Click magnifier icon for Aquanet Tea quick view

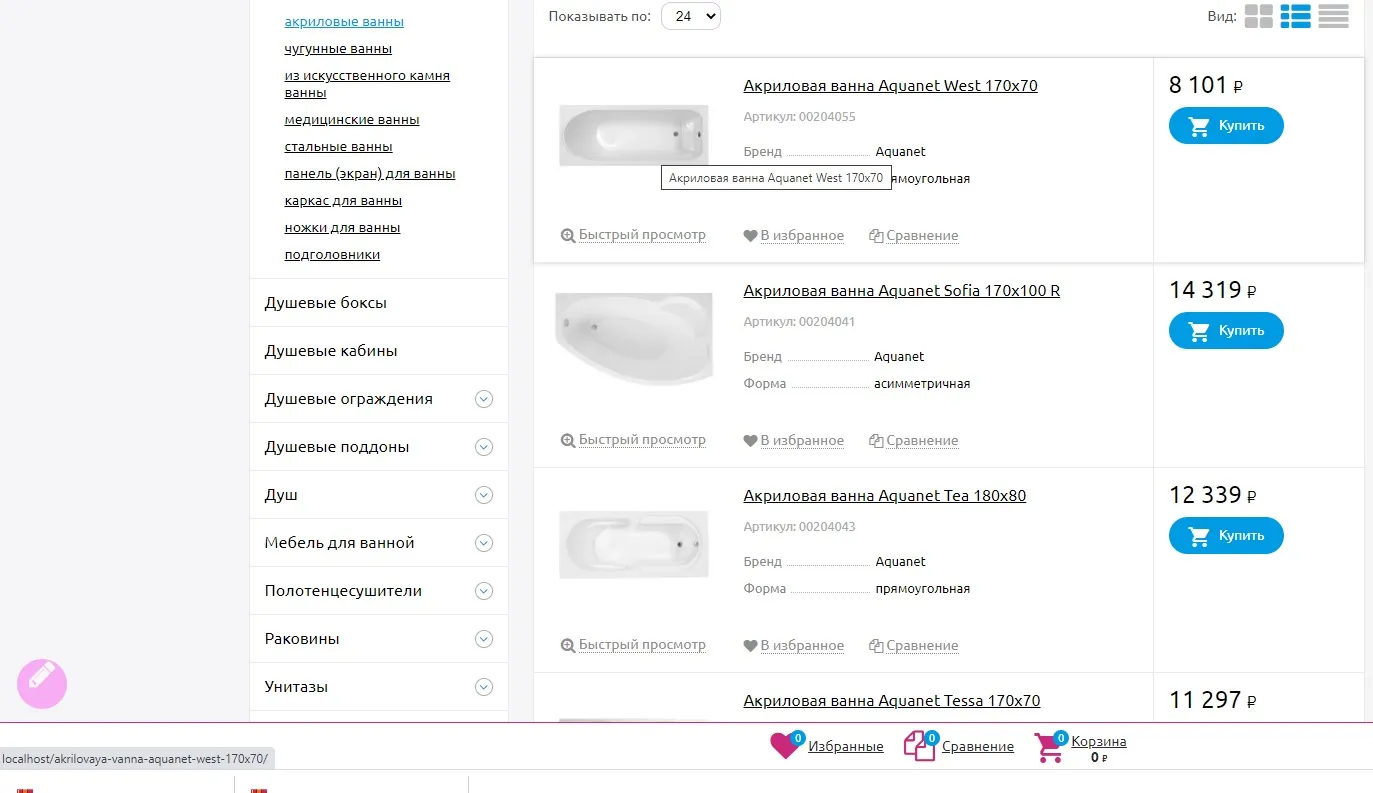[x=568, y=645]
